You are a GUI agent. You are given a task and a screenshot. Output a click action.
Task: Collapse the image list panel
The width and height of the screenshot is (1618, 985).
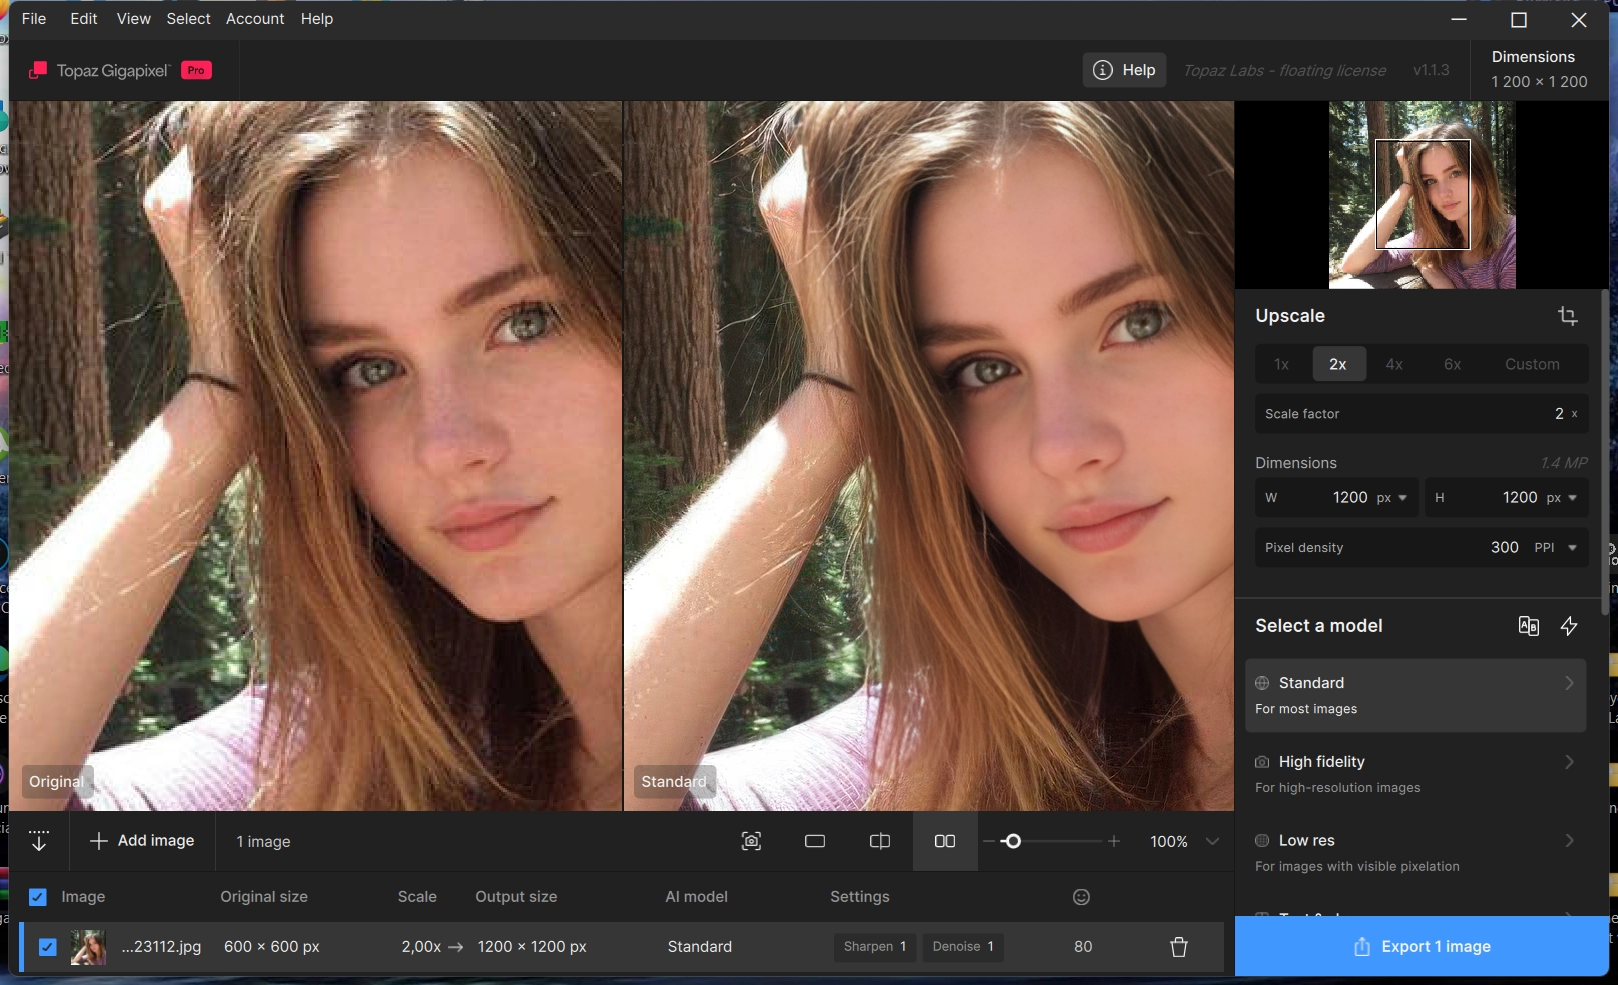pyautogui.click(x=39, y=841)
